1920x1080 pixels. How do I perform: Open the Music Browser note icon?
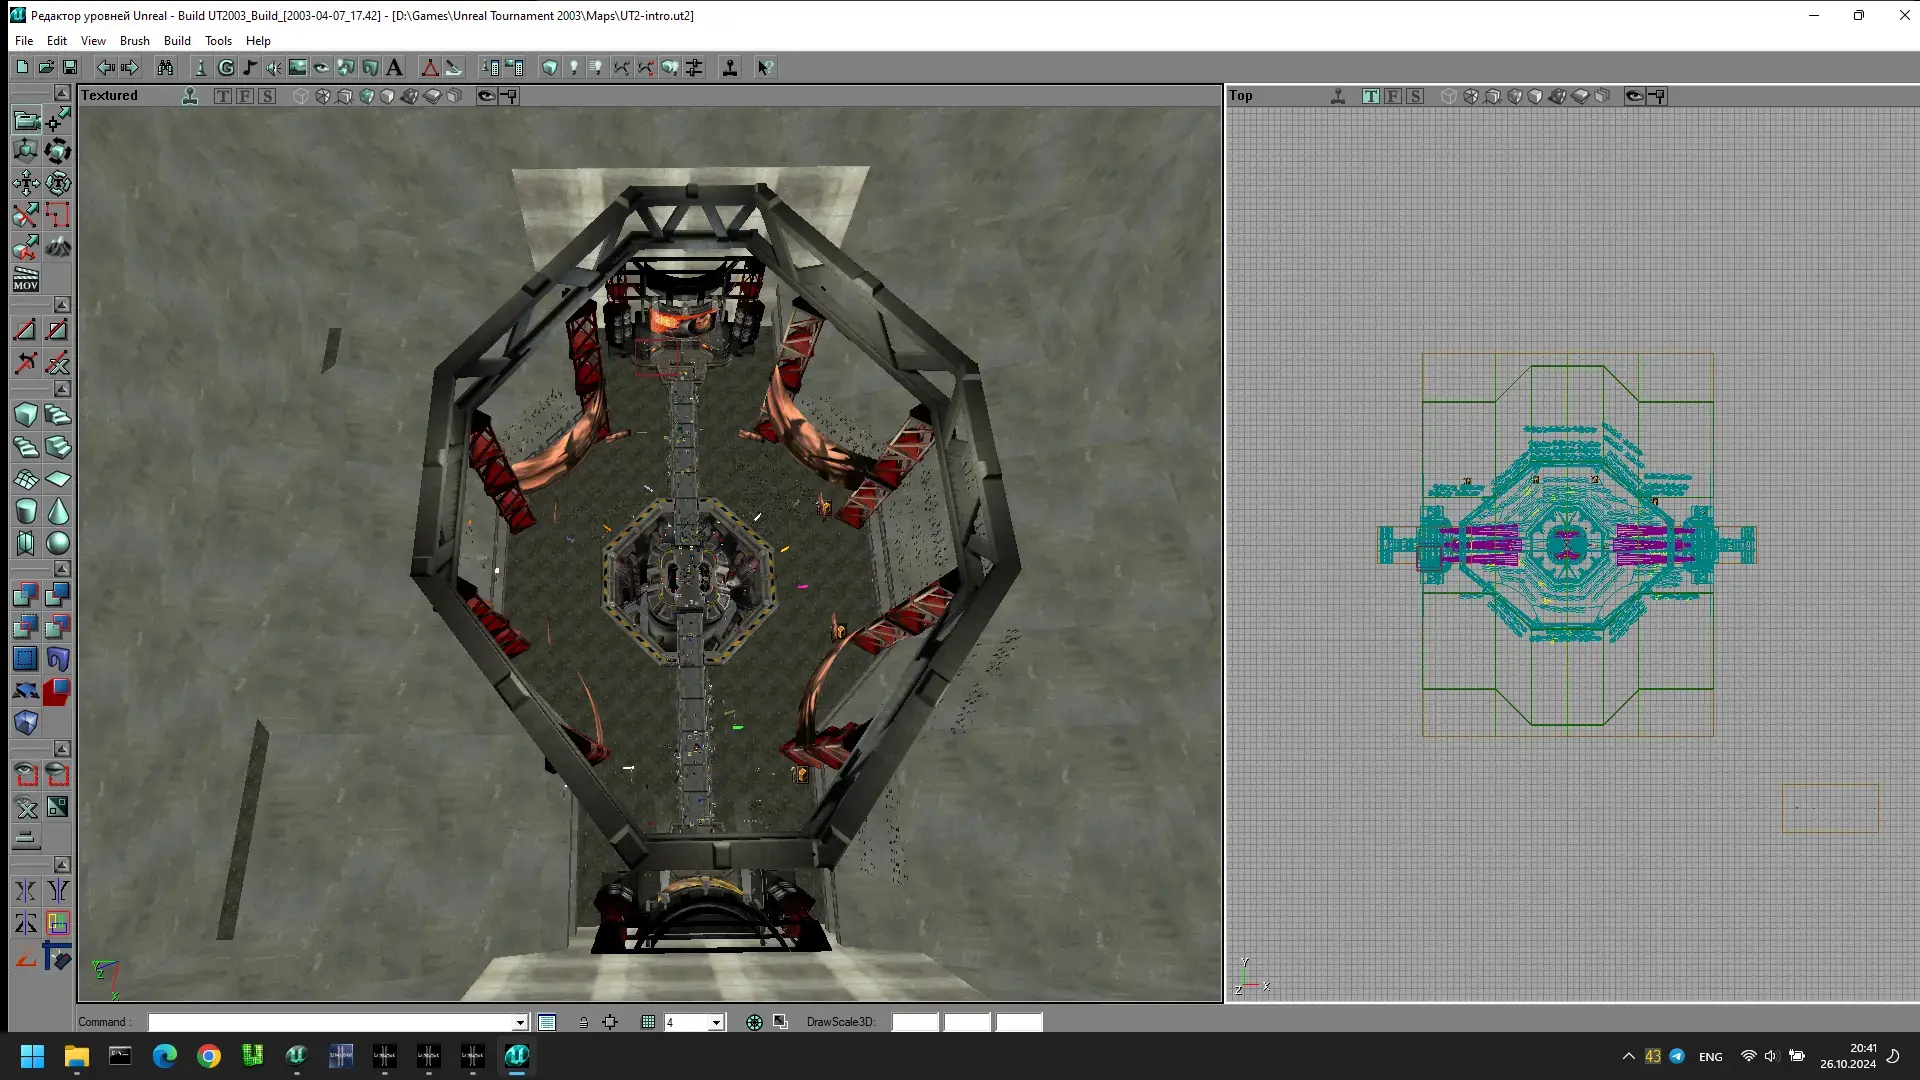coord(250,67)
